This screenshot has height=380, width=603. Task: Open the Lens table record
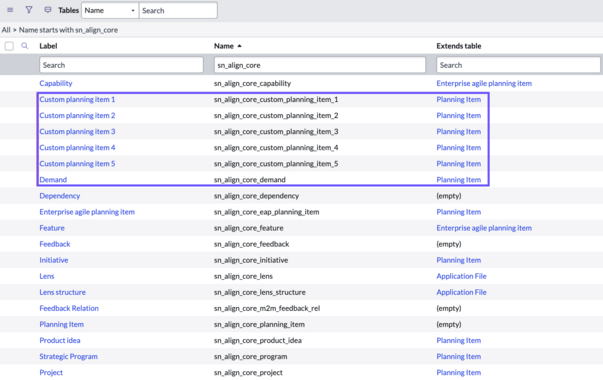tap(47, 276)
